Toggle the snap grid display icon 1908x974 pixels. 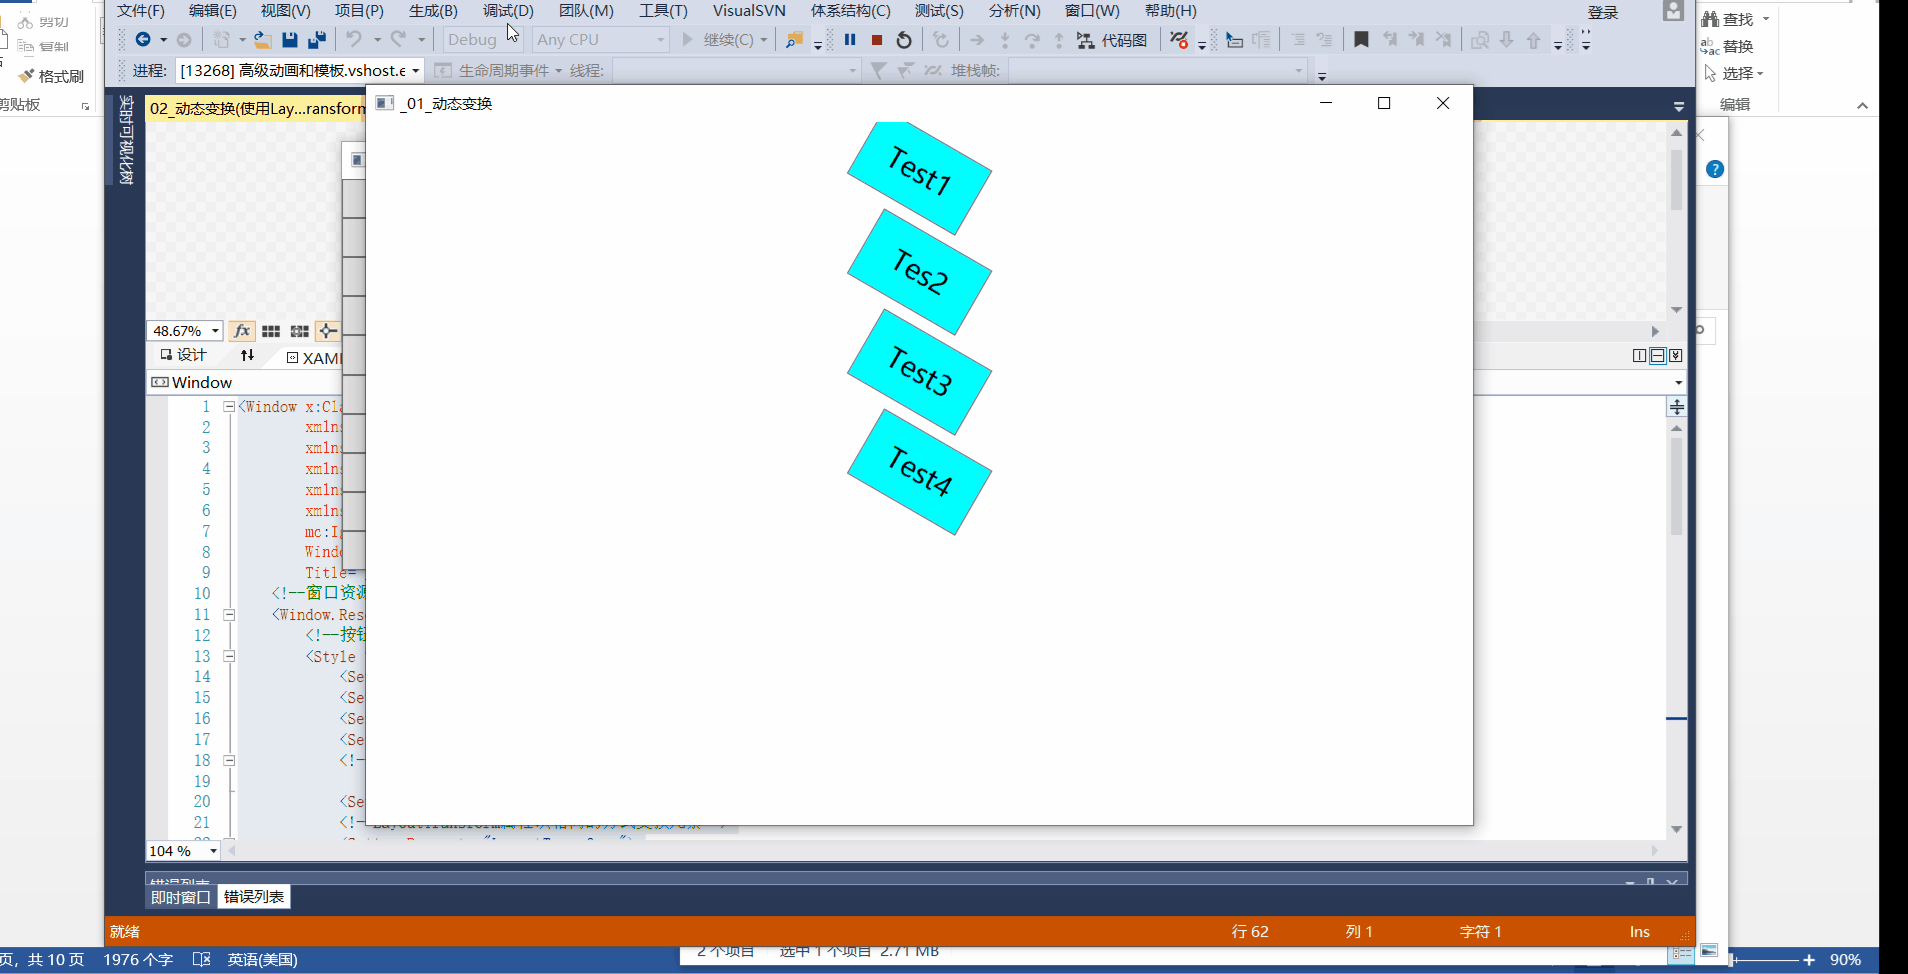(271, 331)
